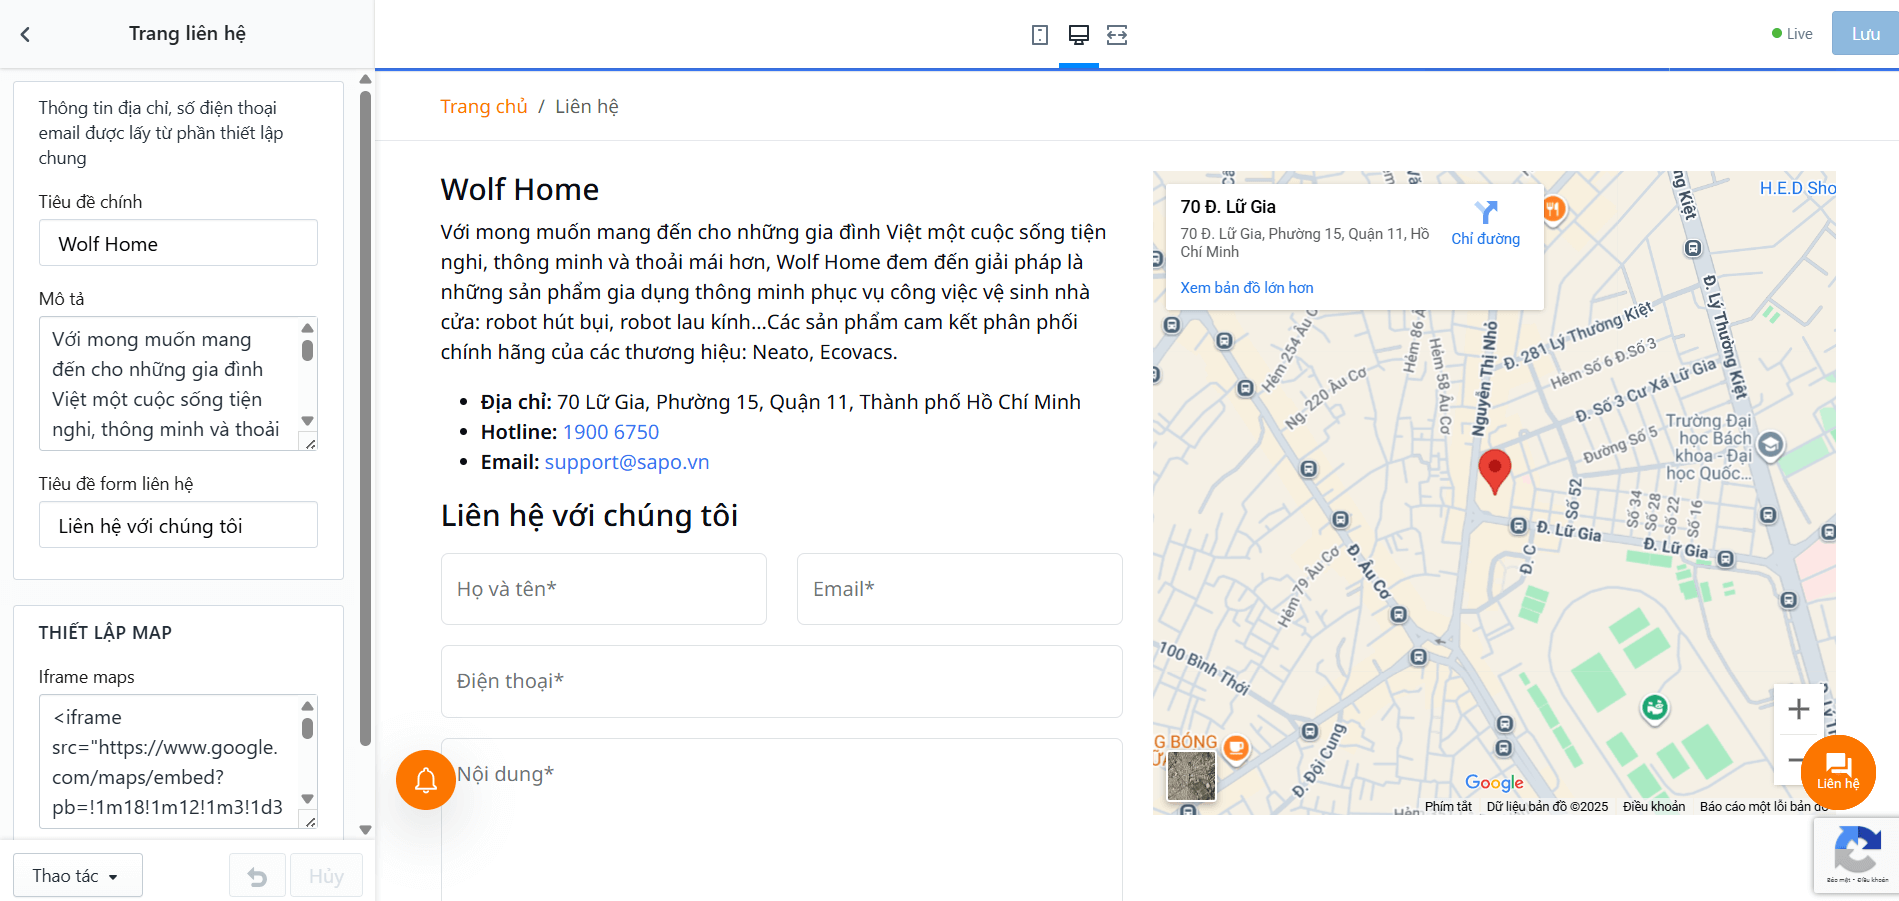The image size is (1899, 901).
Task: Open the Thao tác dropdown
Action: pos(77,876)
